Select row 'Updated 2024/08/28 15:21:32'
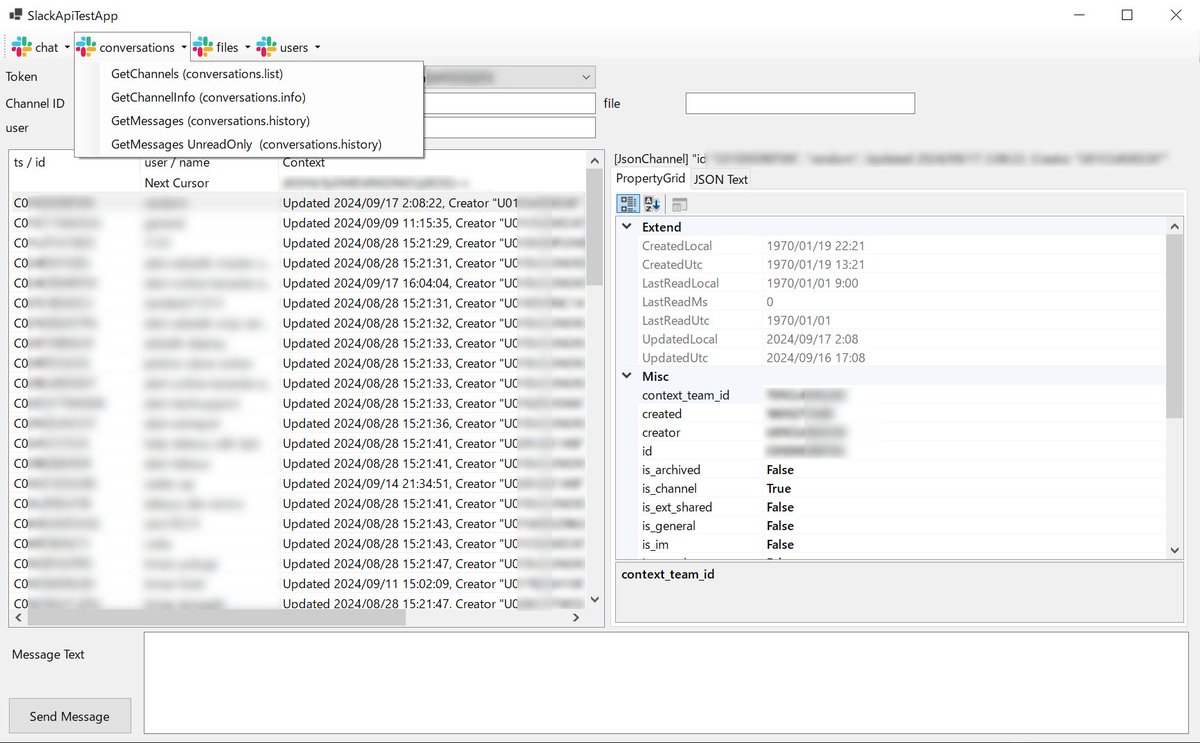The height and width of the screenshot is (743, 1200). [x=298, y=323]
